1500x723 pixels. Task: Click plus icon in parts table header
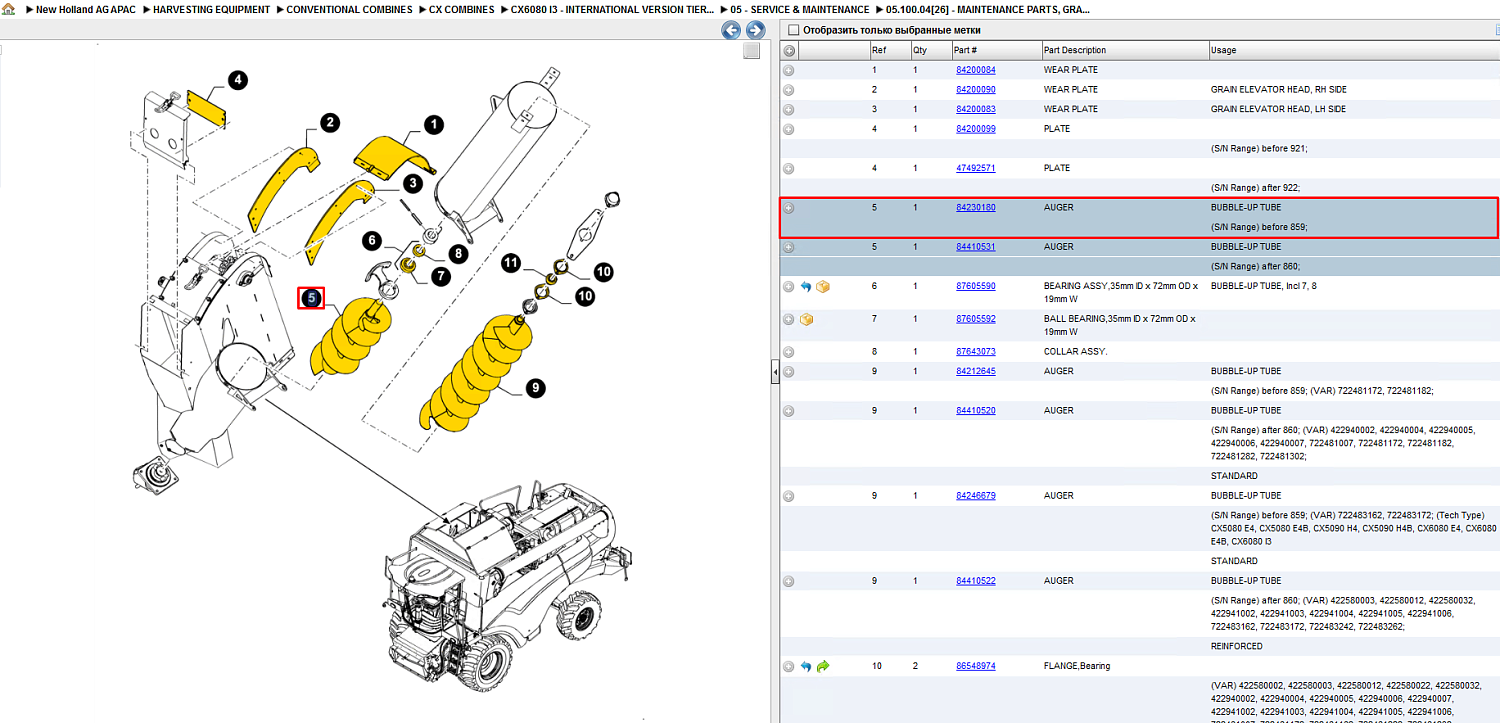(x=789, y=50)
